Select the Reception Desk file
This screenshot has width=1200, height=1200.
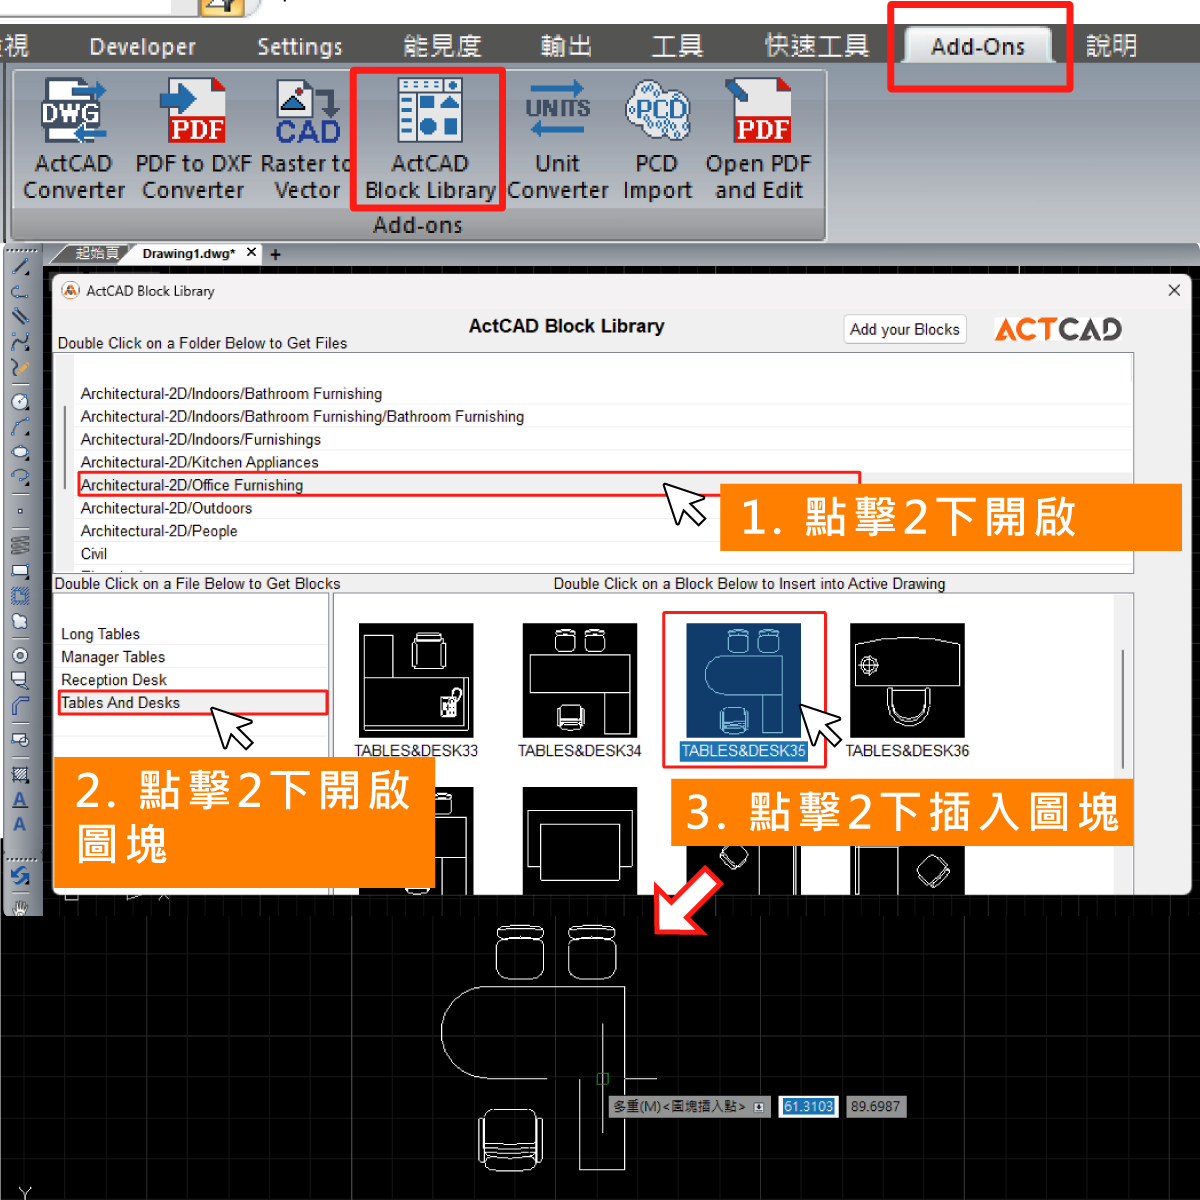(x=193, y=680)
